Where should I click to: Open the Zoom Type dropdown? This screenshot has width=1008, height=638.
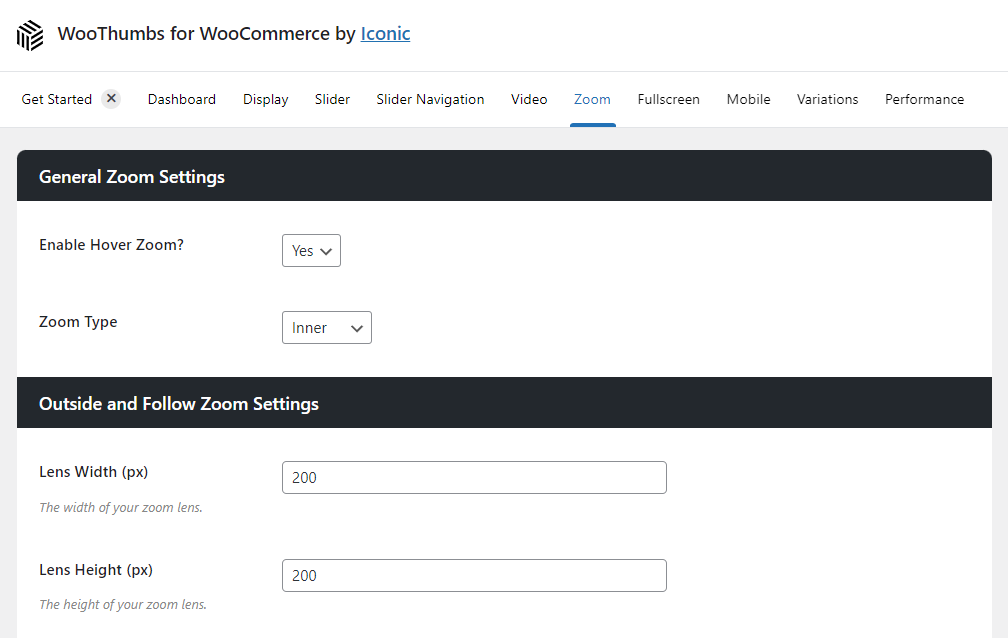[x=326, y=327]
